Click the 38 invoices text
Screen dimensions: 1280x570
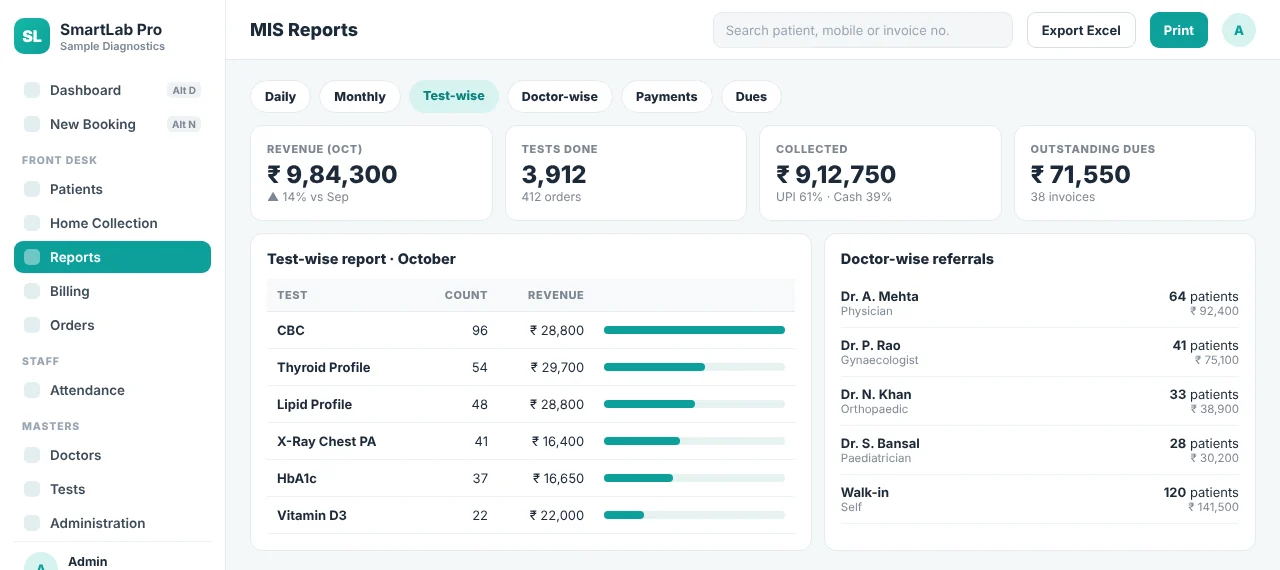1063,197
